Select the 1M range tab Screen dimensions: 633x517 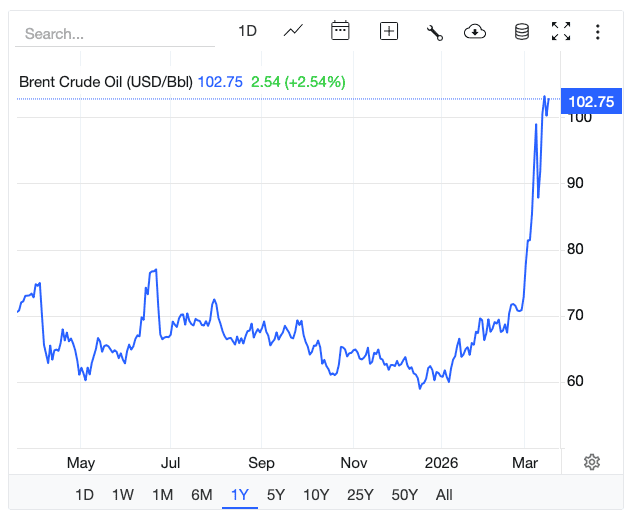click(x=162, y=494)
